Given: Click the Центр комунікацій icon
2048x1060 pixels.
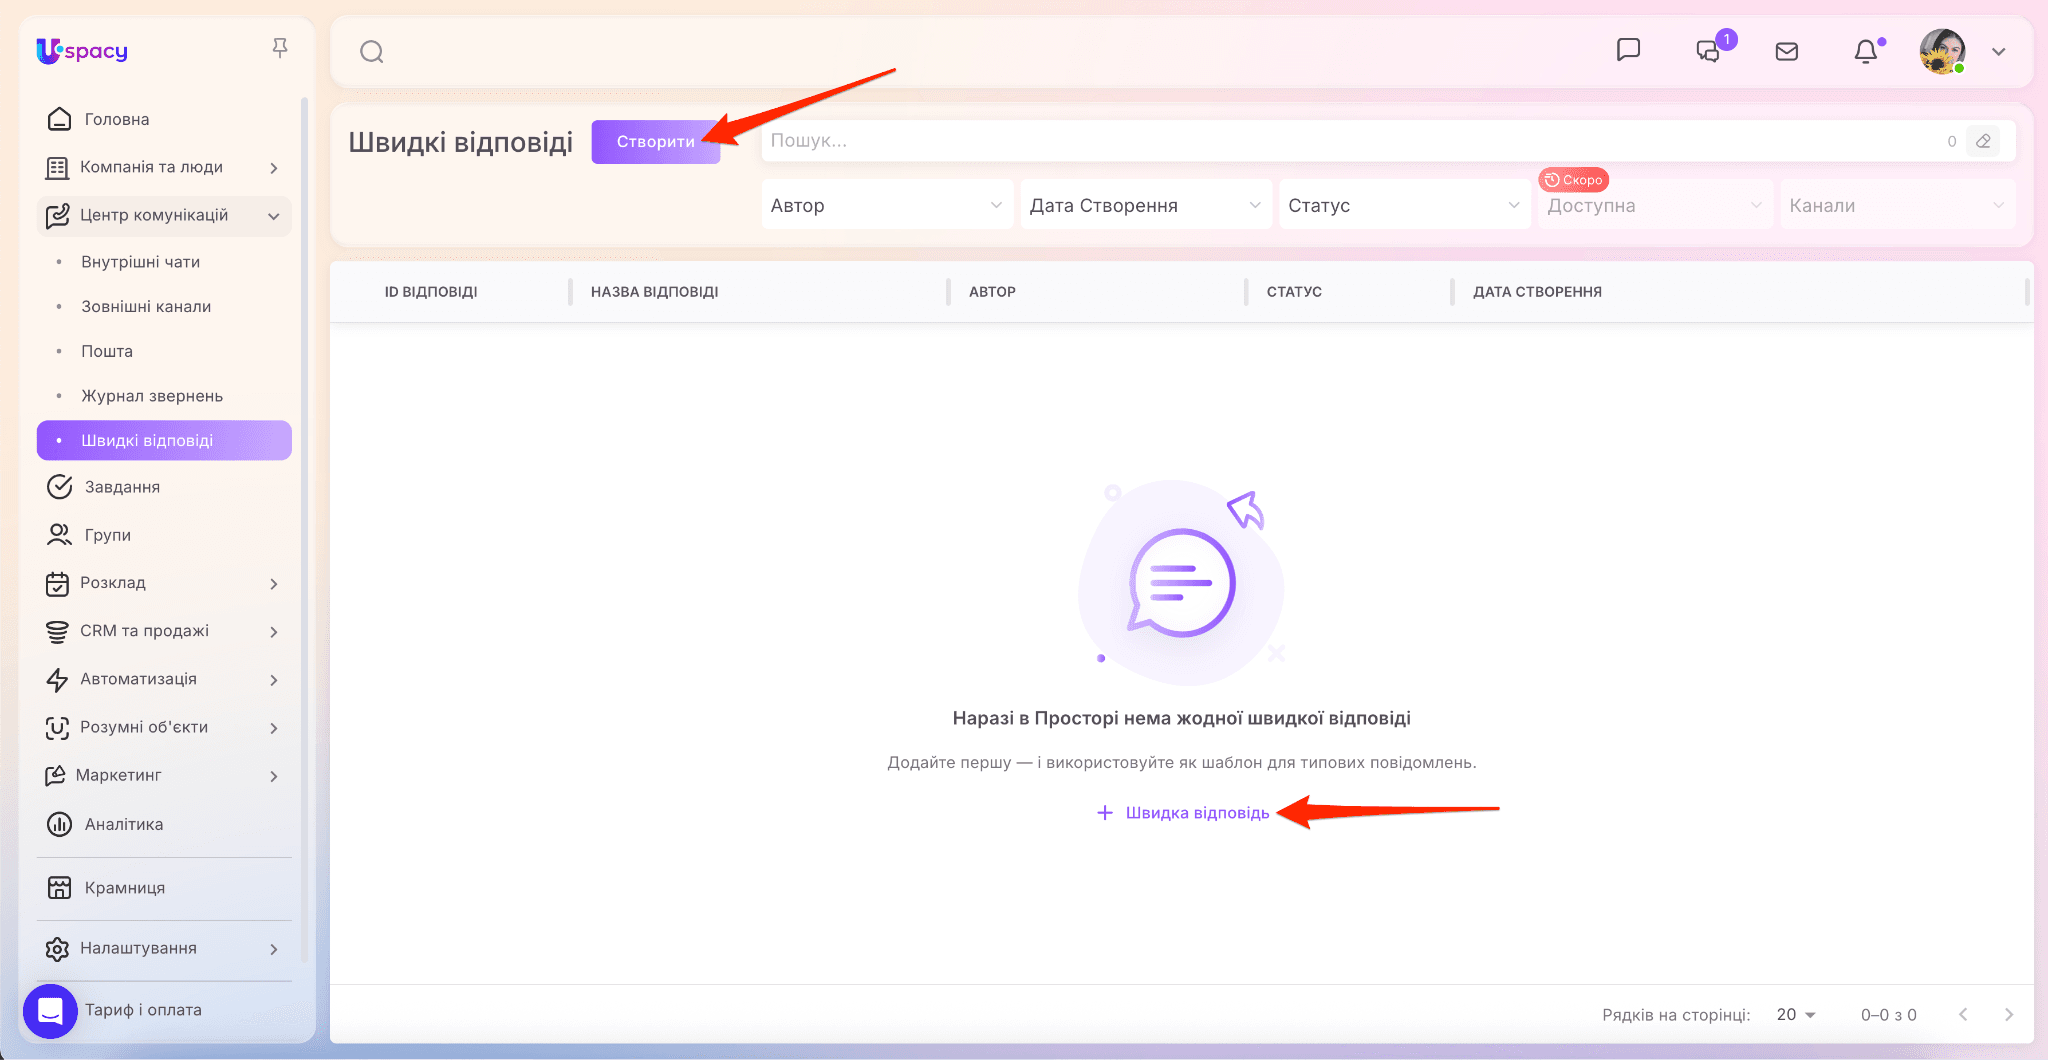Looking at the screenshot, I should coord(58,215).
